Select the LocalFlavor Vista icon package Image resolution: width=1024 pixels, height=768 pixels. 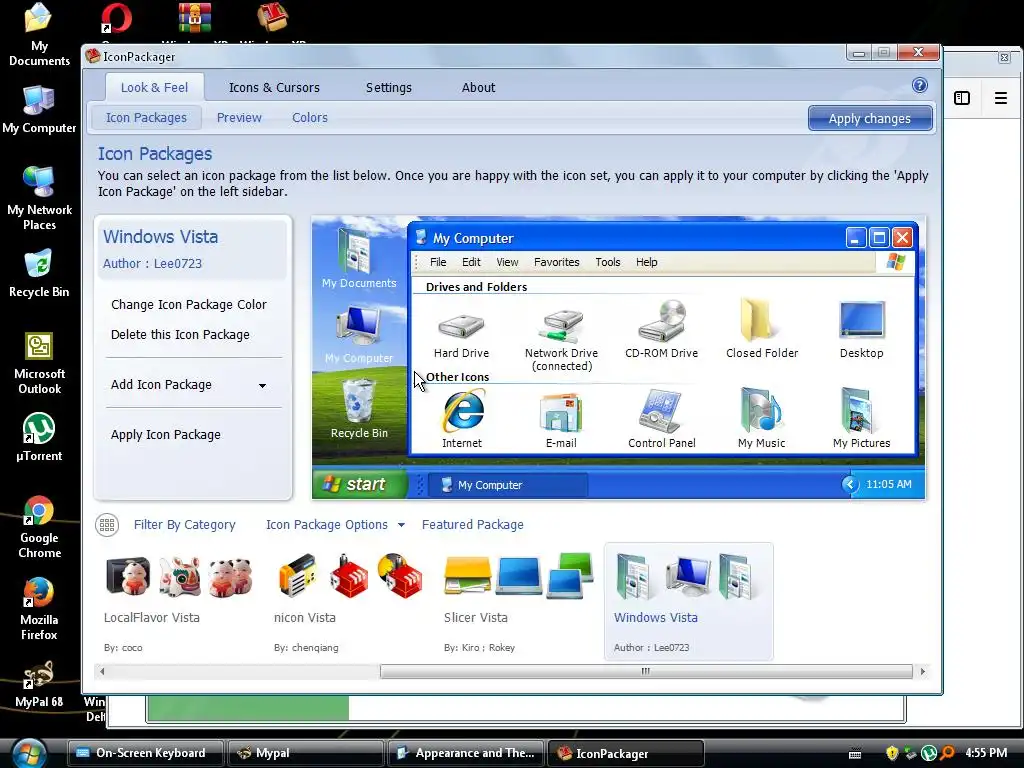pyautogui.click(x=179, y=602)
